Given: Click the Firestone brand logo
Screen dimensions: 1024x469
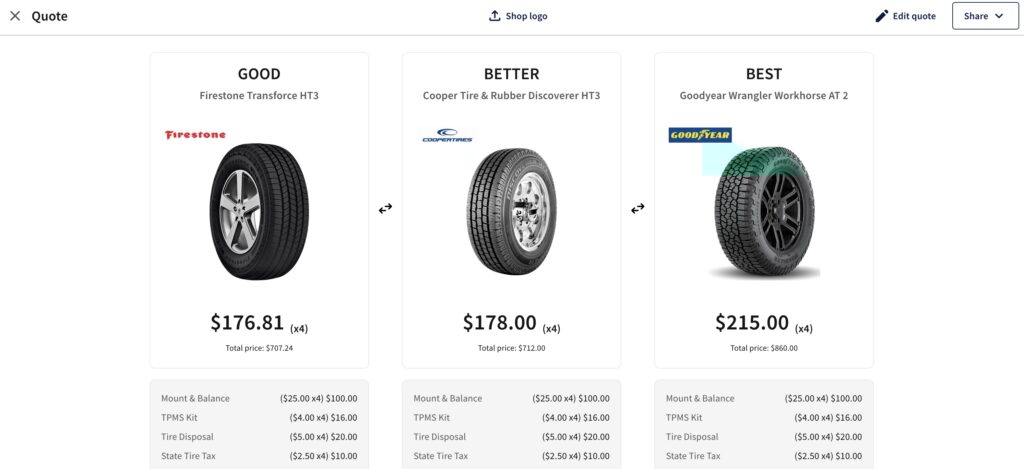Looking at the screenshot, I should click(x=195, y=135).
